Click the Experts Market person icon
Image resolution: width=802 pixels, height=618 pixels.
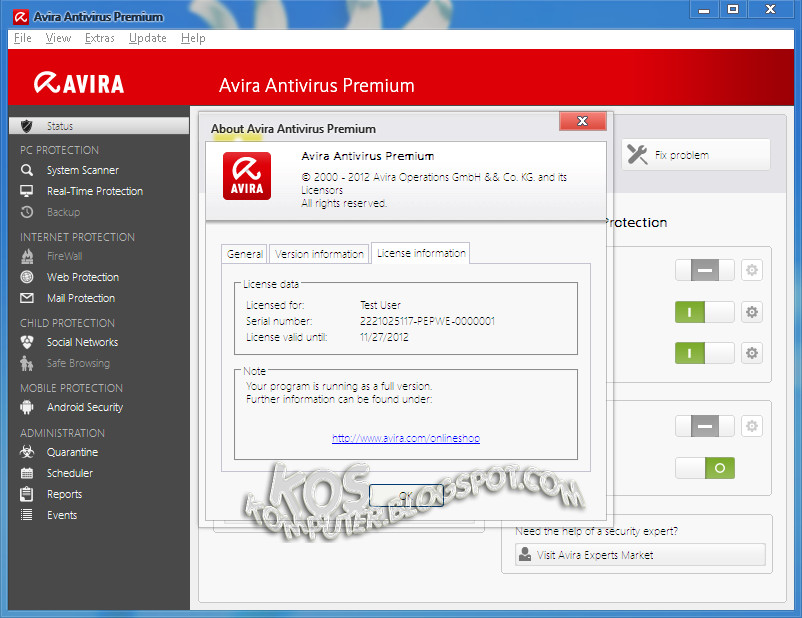click(525, 555)
